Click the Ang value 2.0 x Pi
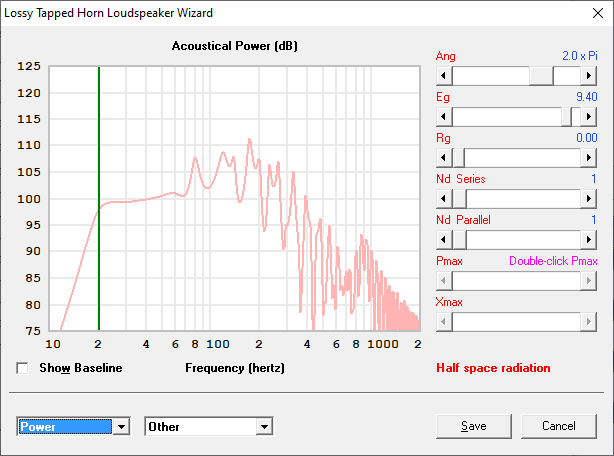 (580, 56)
